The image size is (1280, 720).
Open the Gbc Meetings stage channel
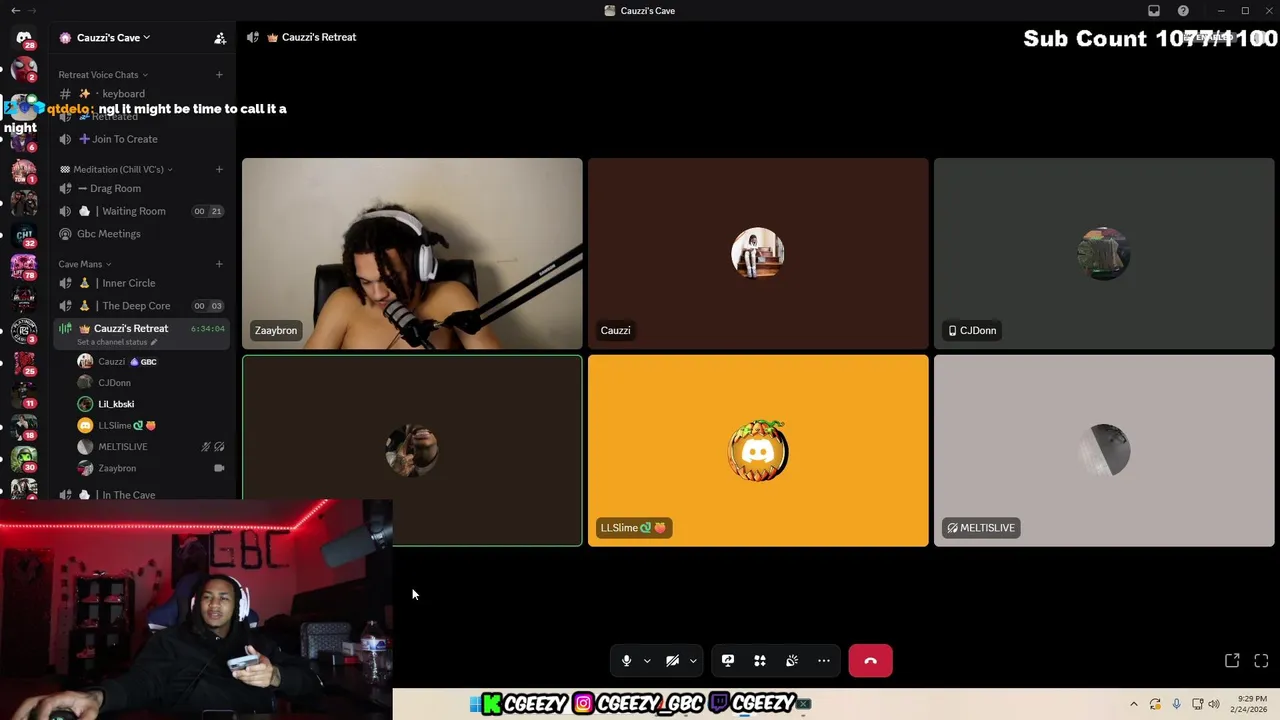click(140, 234)
